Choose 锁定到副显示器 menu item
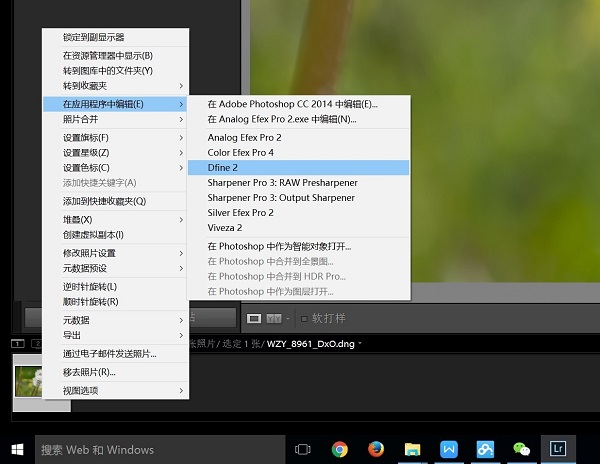Screen dimensions: 600x464 coord(115,37)
